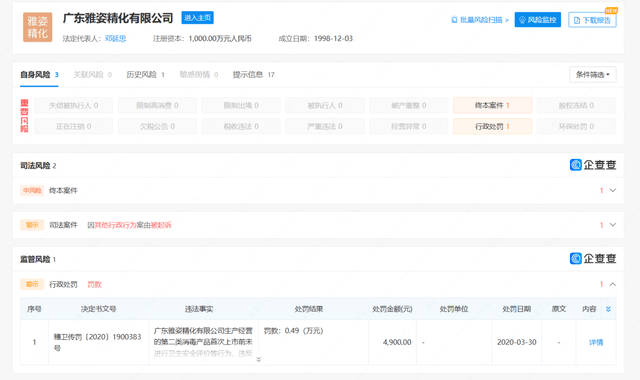Select 限制出境 0 filter tile
Screen dimensions: 640x380
coord(241,105)
